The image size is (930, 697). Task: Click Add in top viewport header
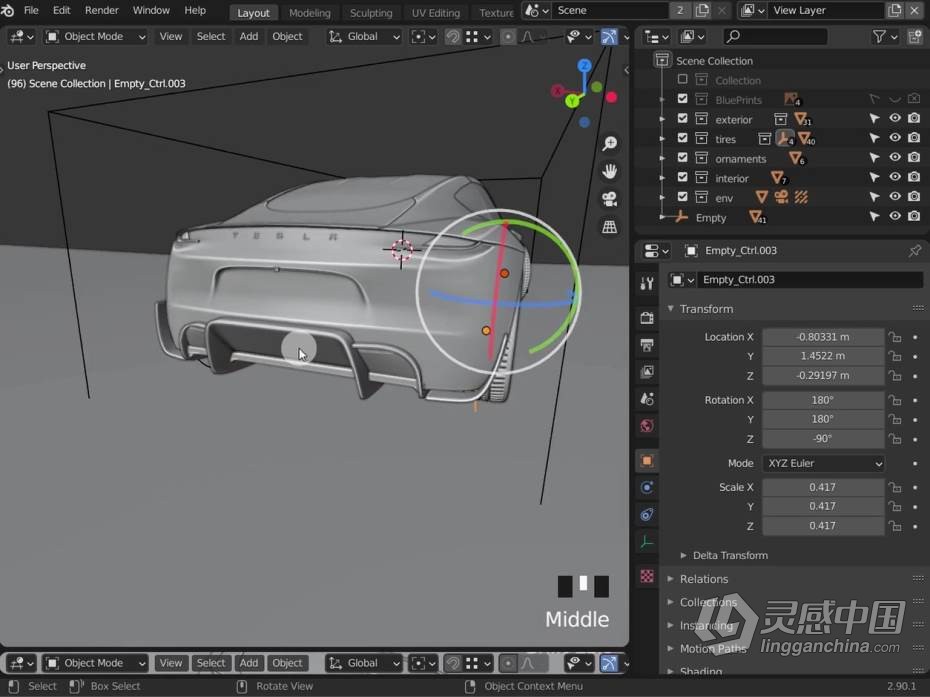pyautogui.click(x=249, y=37)
